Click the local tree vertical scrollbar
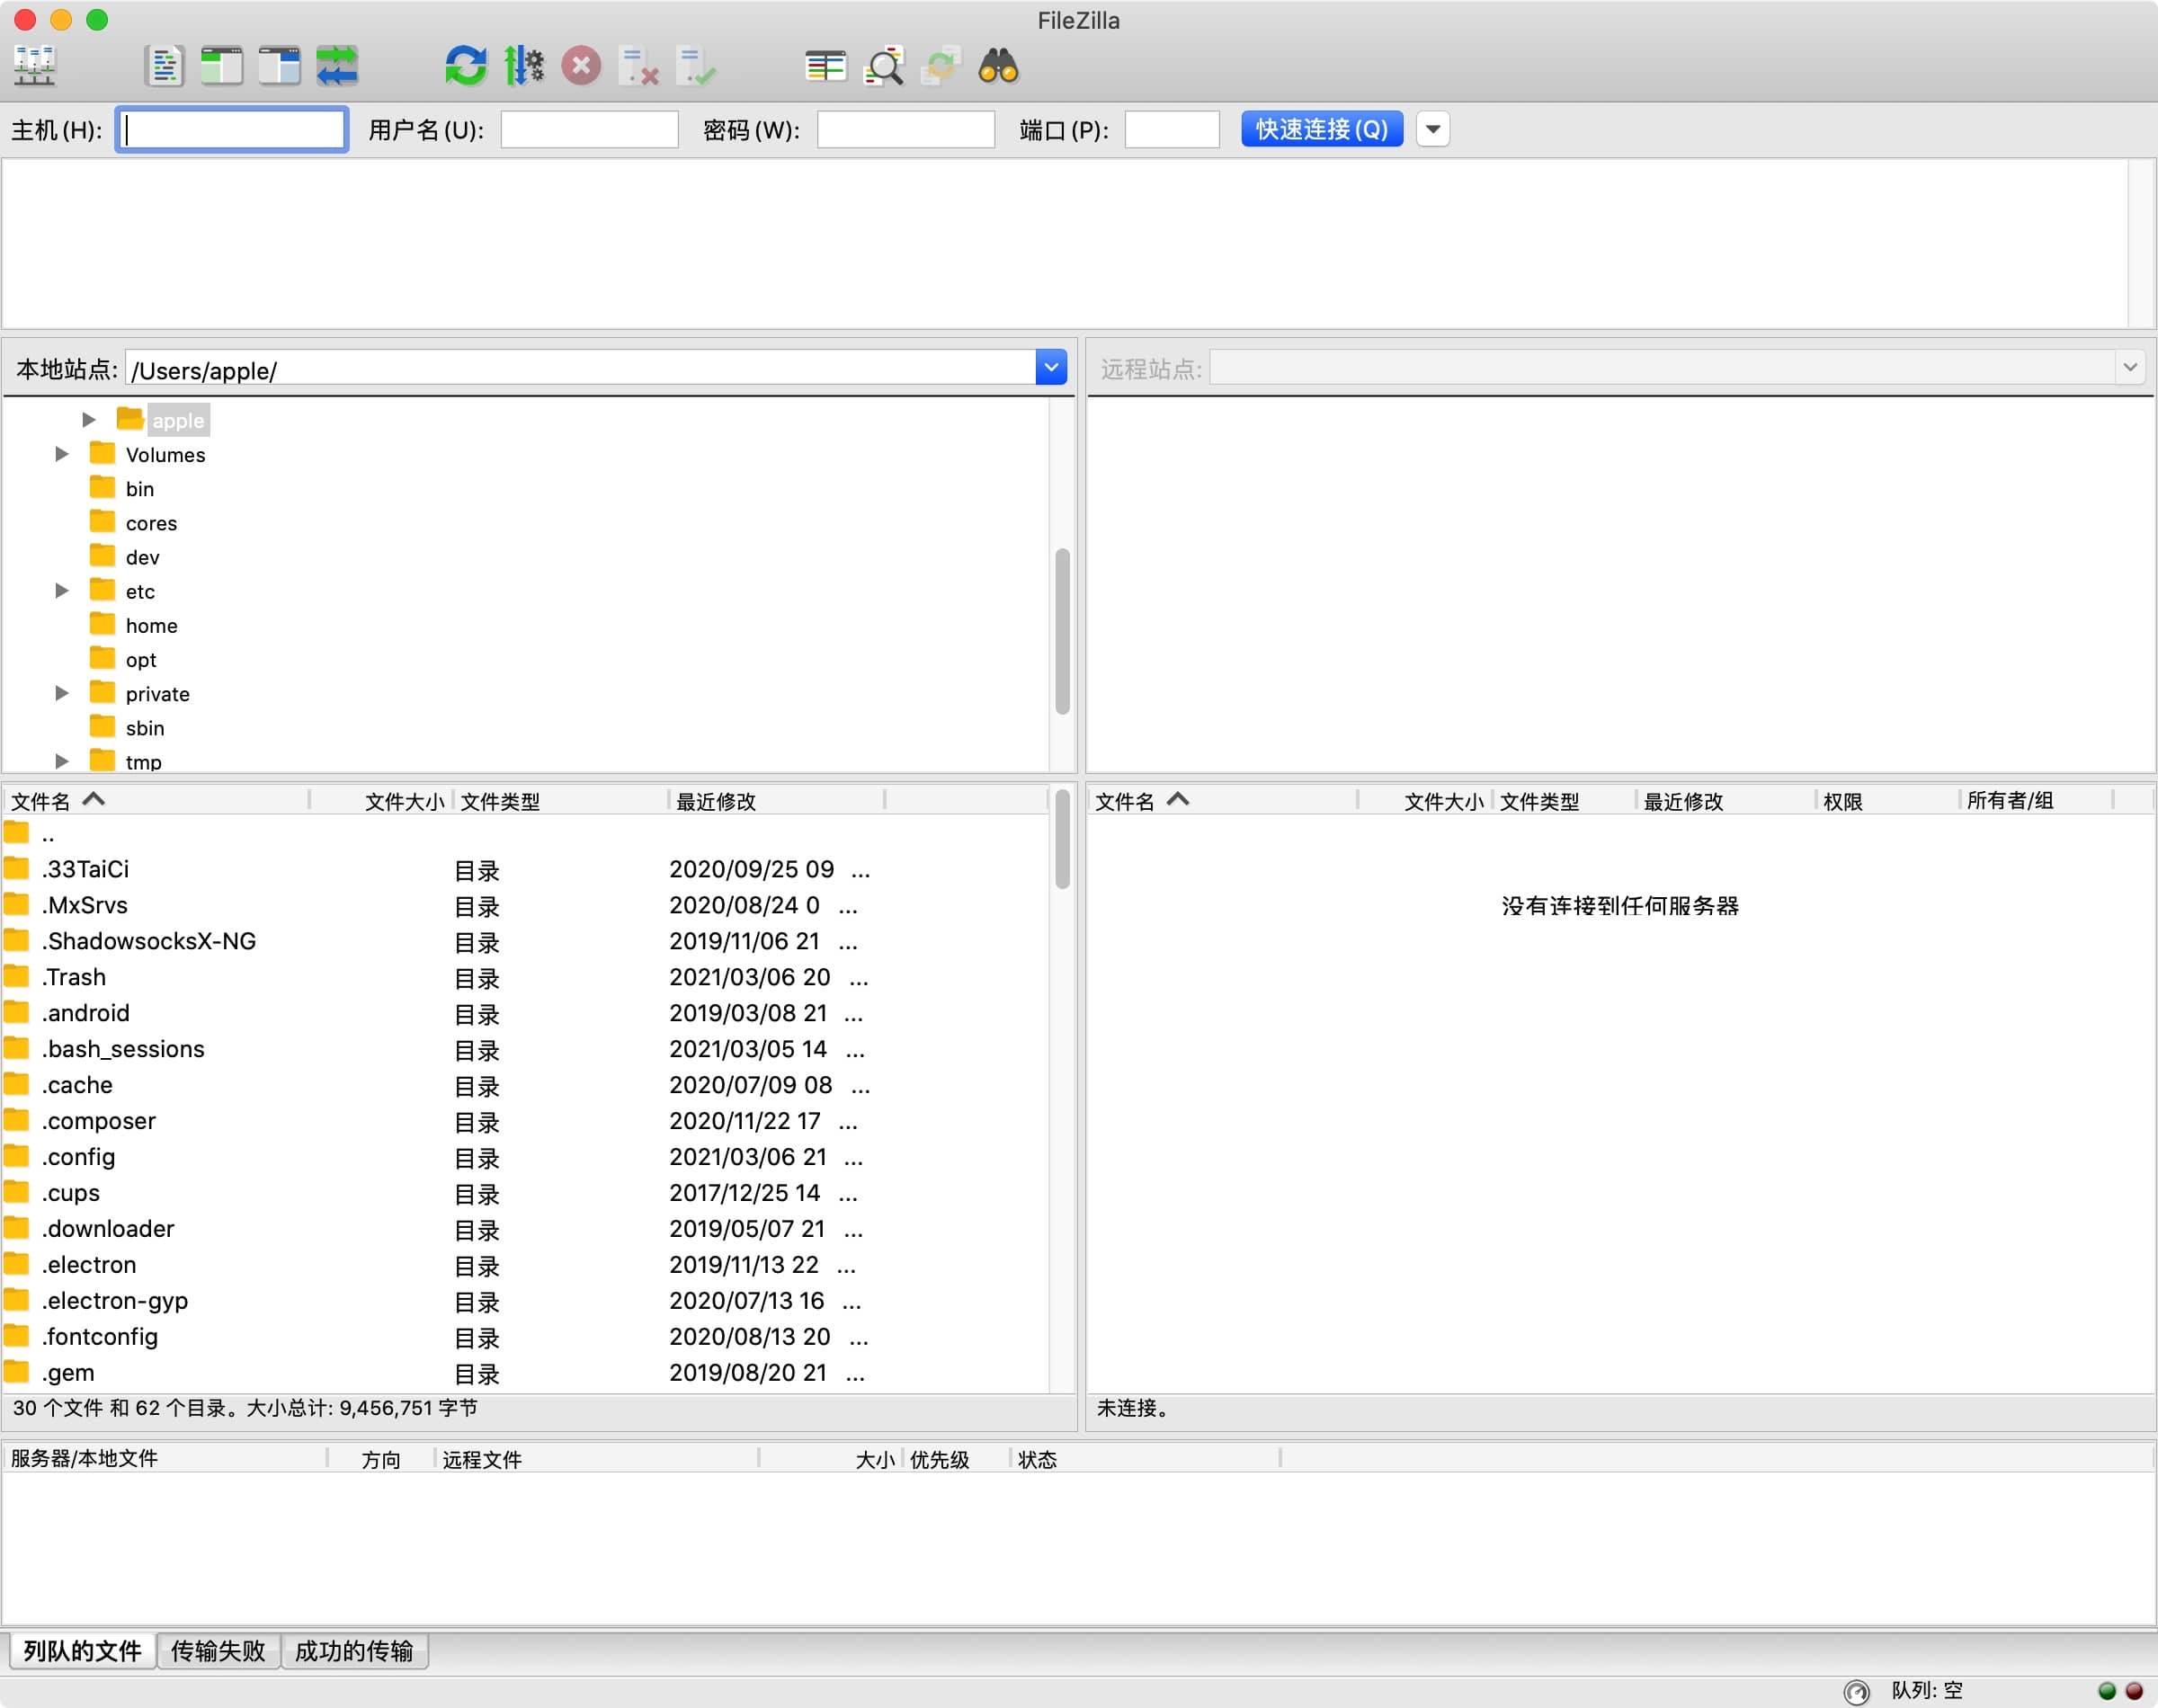Image resolution: width=2158 pixels, height=1708 pixels. pos(1062,631)
